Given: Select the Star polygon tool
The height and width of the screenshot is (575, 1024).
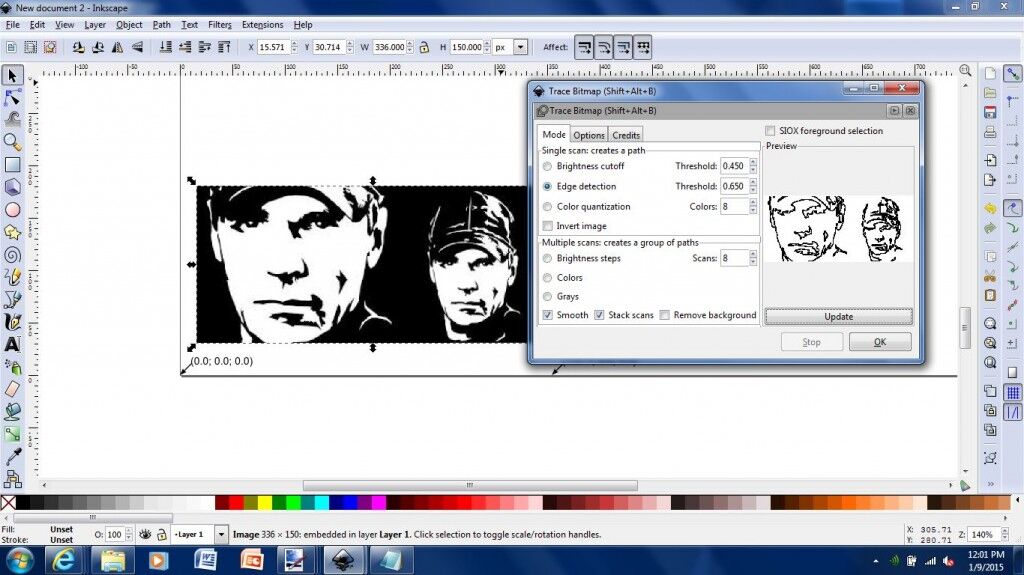Looking at the screenshot, I should coord(12,232).
